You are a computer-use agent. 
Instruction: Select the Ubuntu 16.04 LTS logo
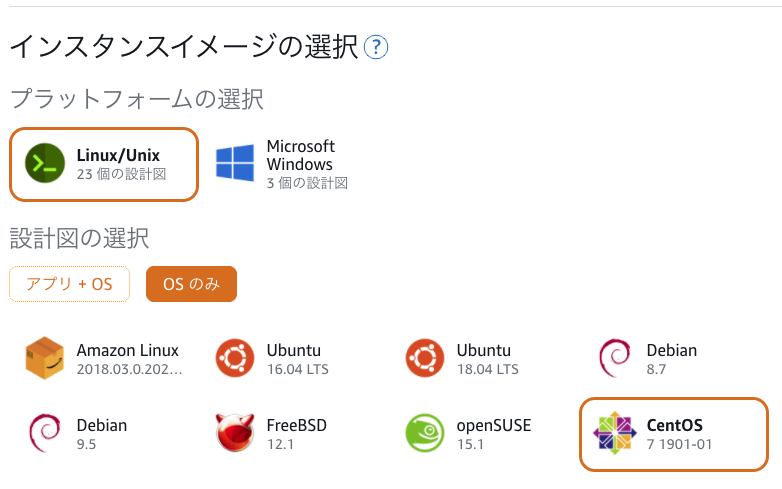[235, 358]
